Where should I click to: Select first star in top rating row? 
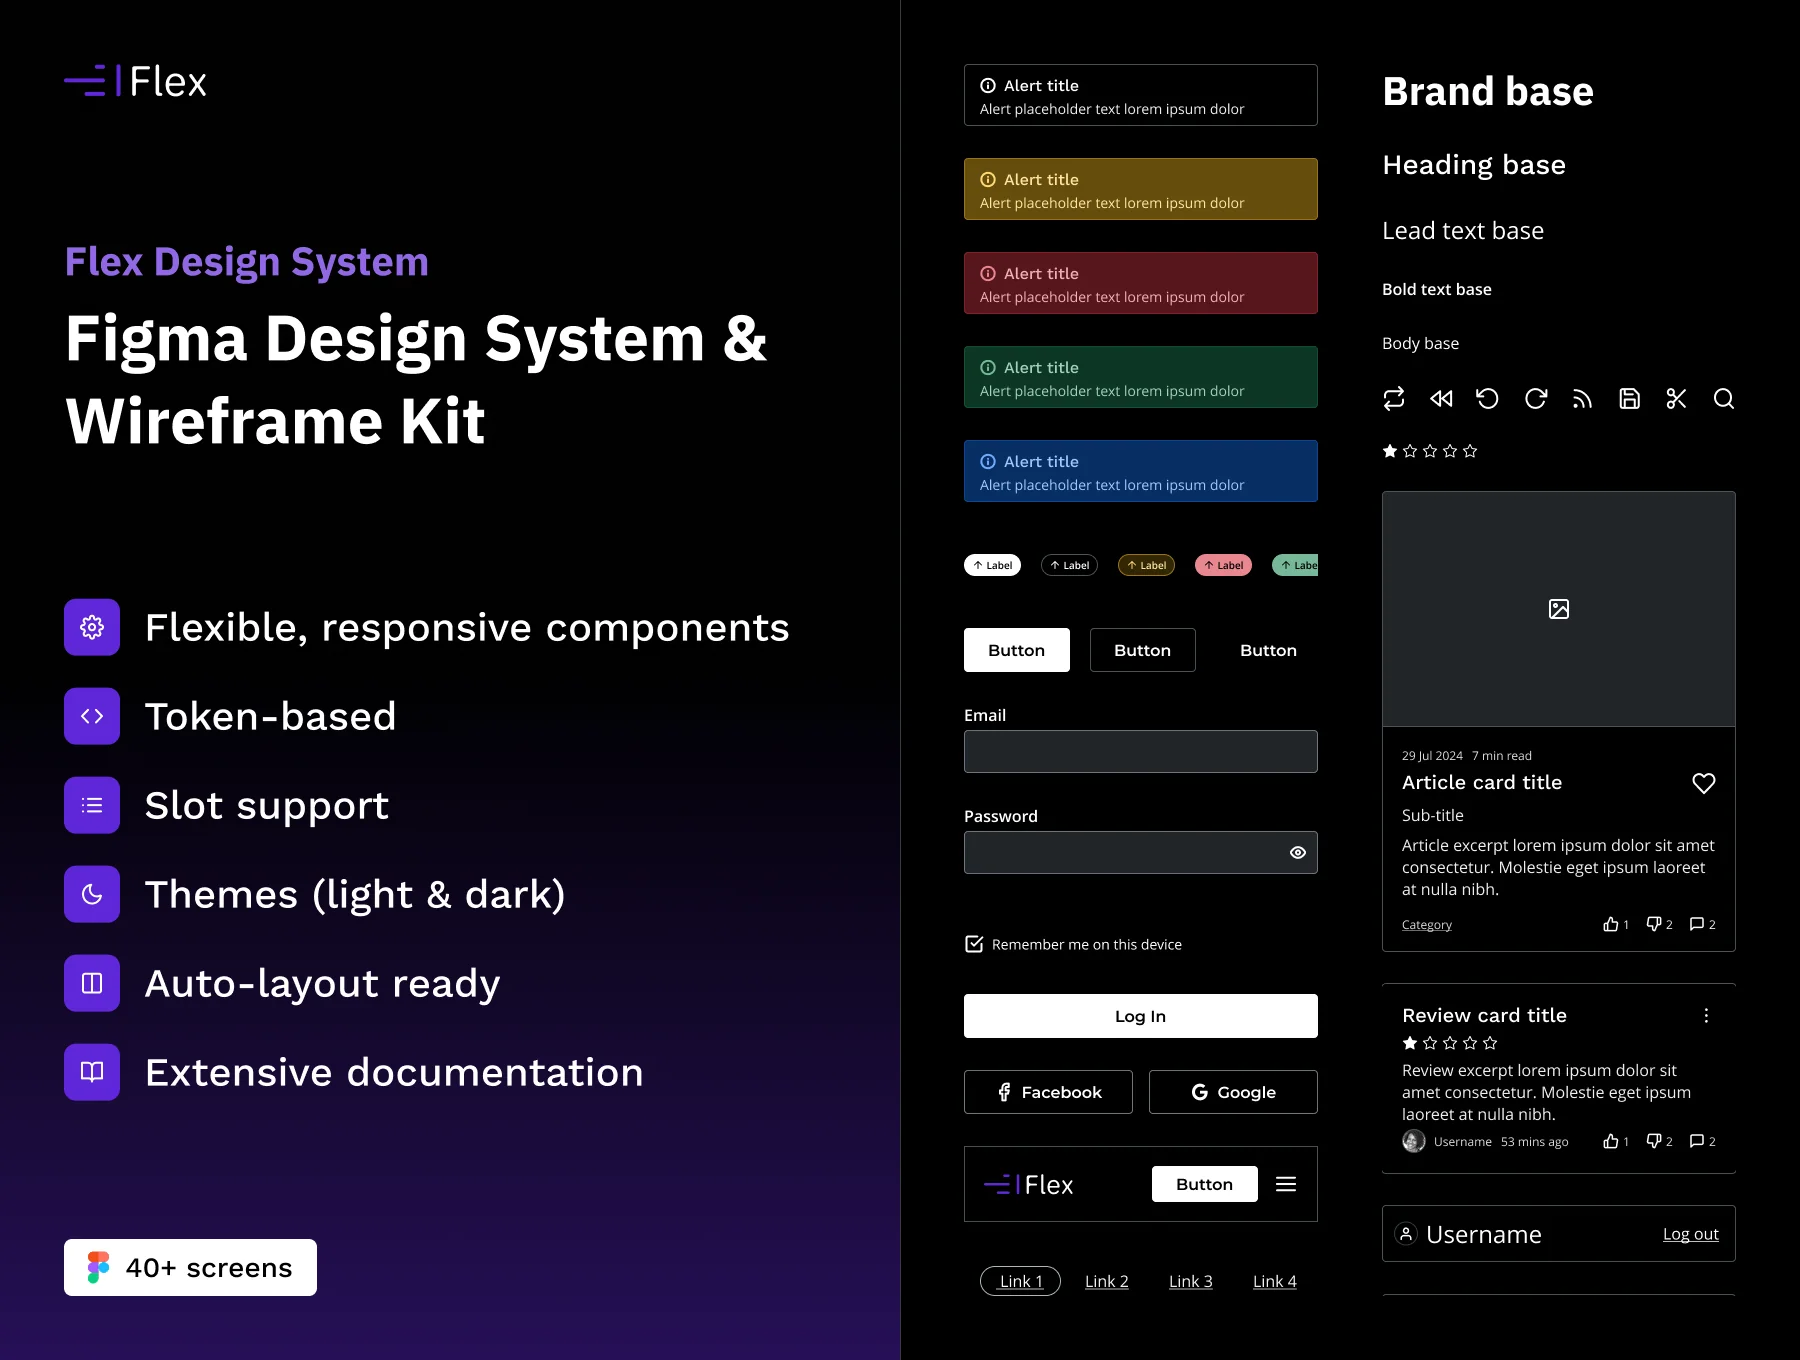[1390, 451]
